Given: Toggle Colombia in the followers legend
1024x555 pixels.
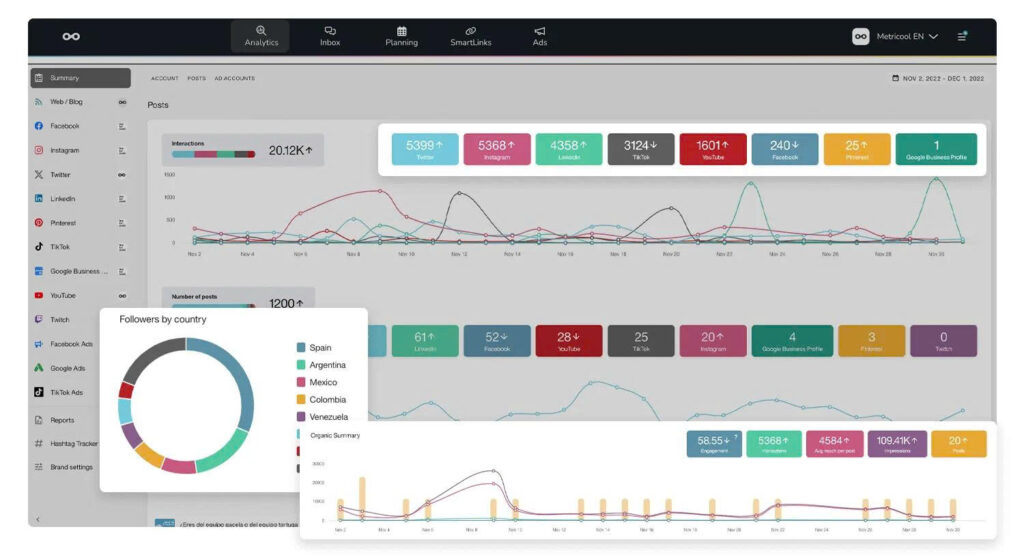Looking at the screenshot, I should (327, 400).
